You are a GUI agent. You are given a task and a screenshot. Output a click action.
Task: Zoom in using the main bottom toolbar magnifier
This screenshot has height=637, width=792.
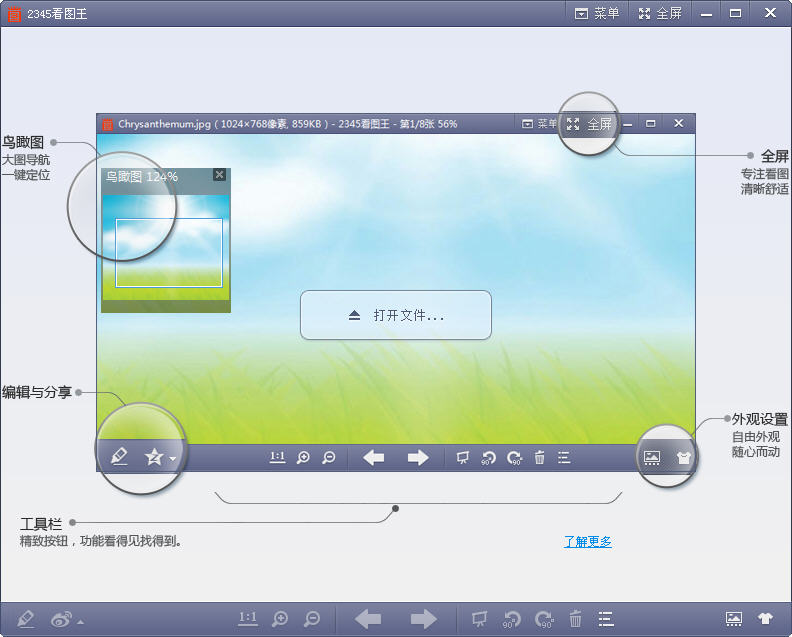click(x=279, y=619)
